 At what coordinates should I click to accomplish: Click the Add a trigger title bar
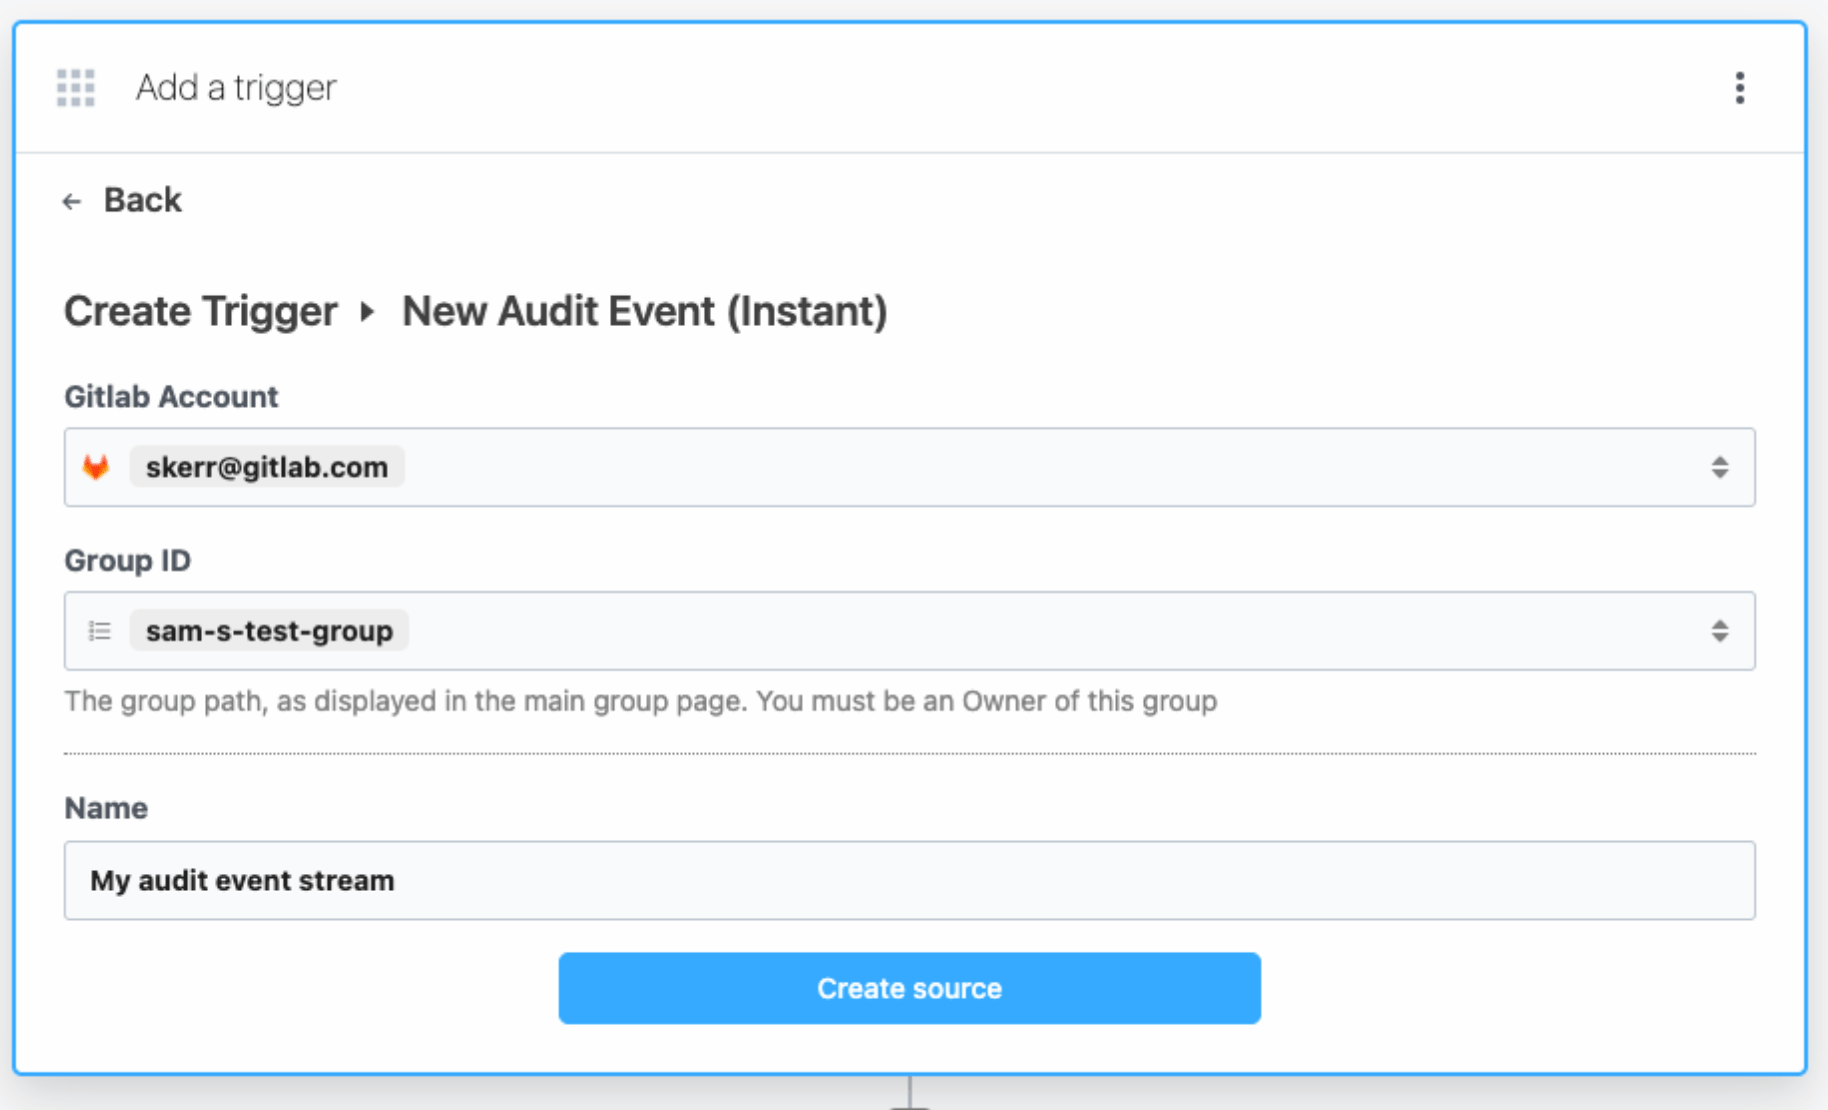236,88
